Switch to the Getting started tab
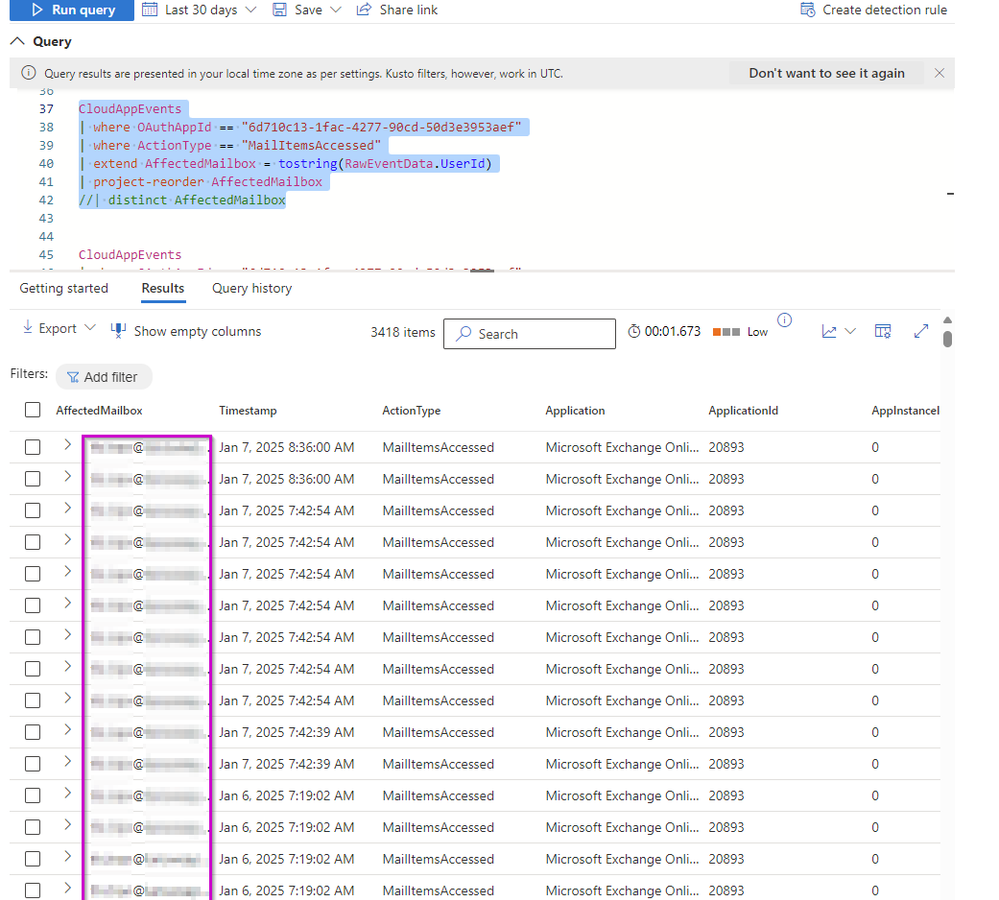The width and height of the screenshot is (999, 900). click(x=64, y=288)
